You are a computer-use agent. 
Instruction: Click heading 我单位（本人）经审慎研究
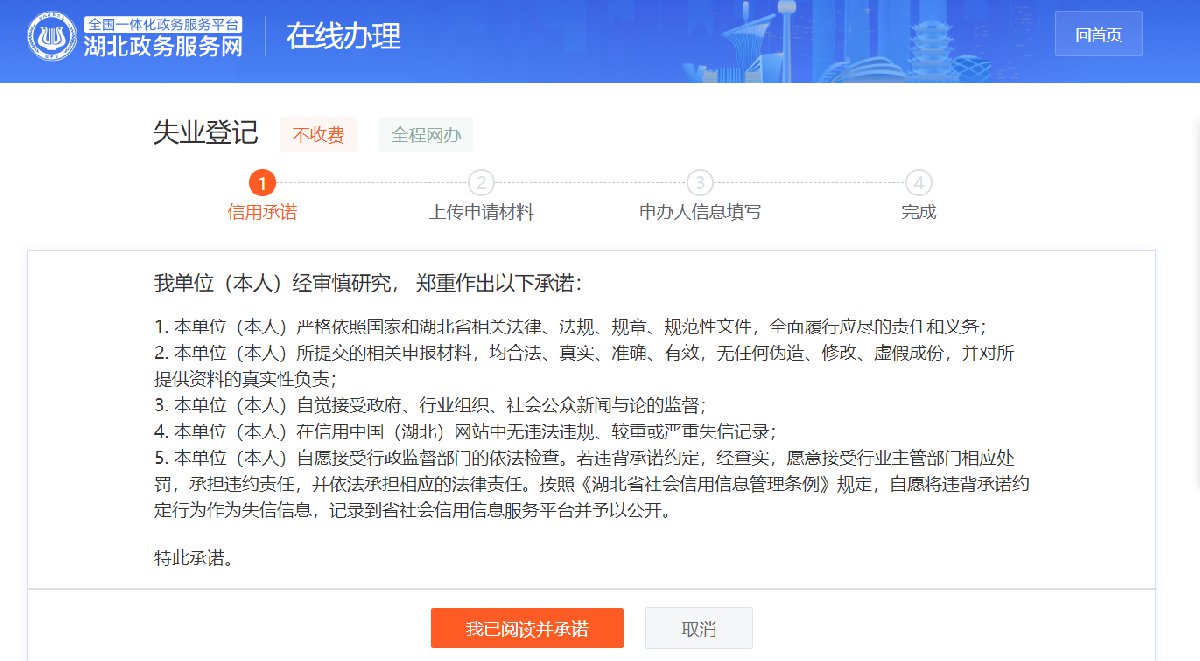[x=367, y=283]
